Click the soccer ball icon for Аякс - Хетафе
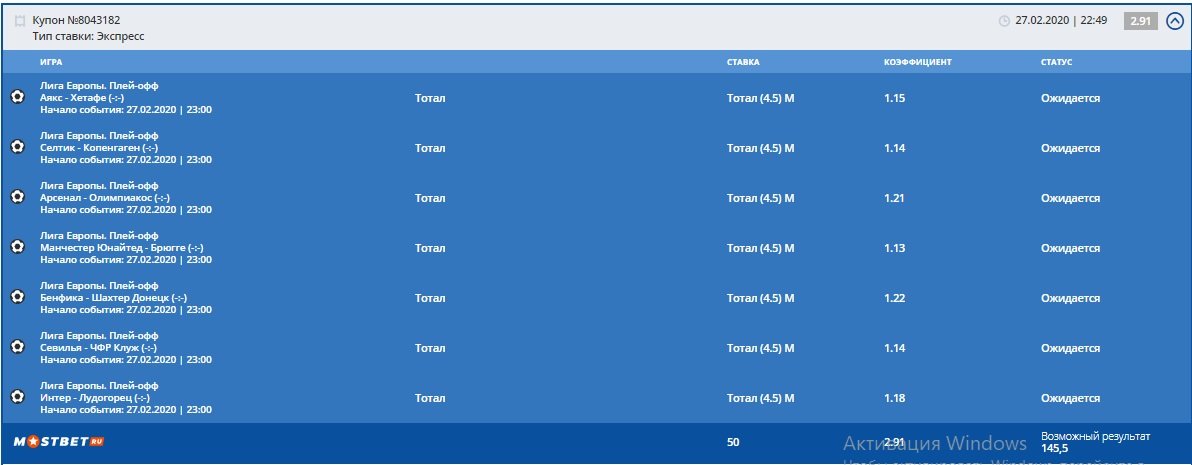This screenshot has width=1192, height=465. (x=17, y=97)
